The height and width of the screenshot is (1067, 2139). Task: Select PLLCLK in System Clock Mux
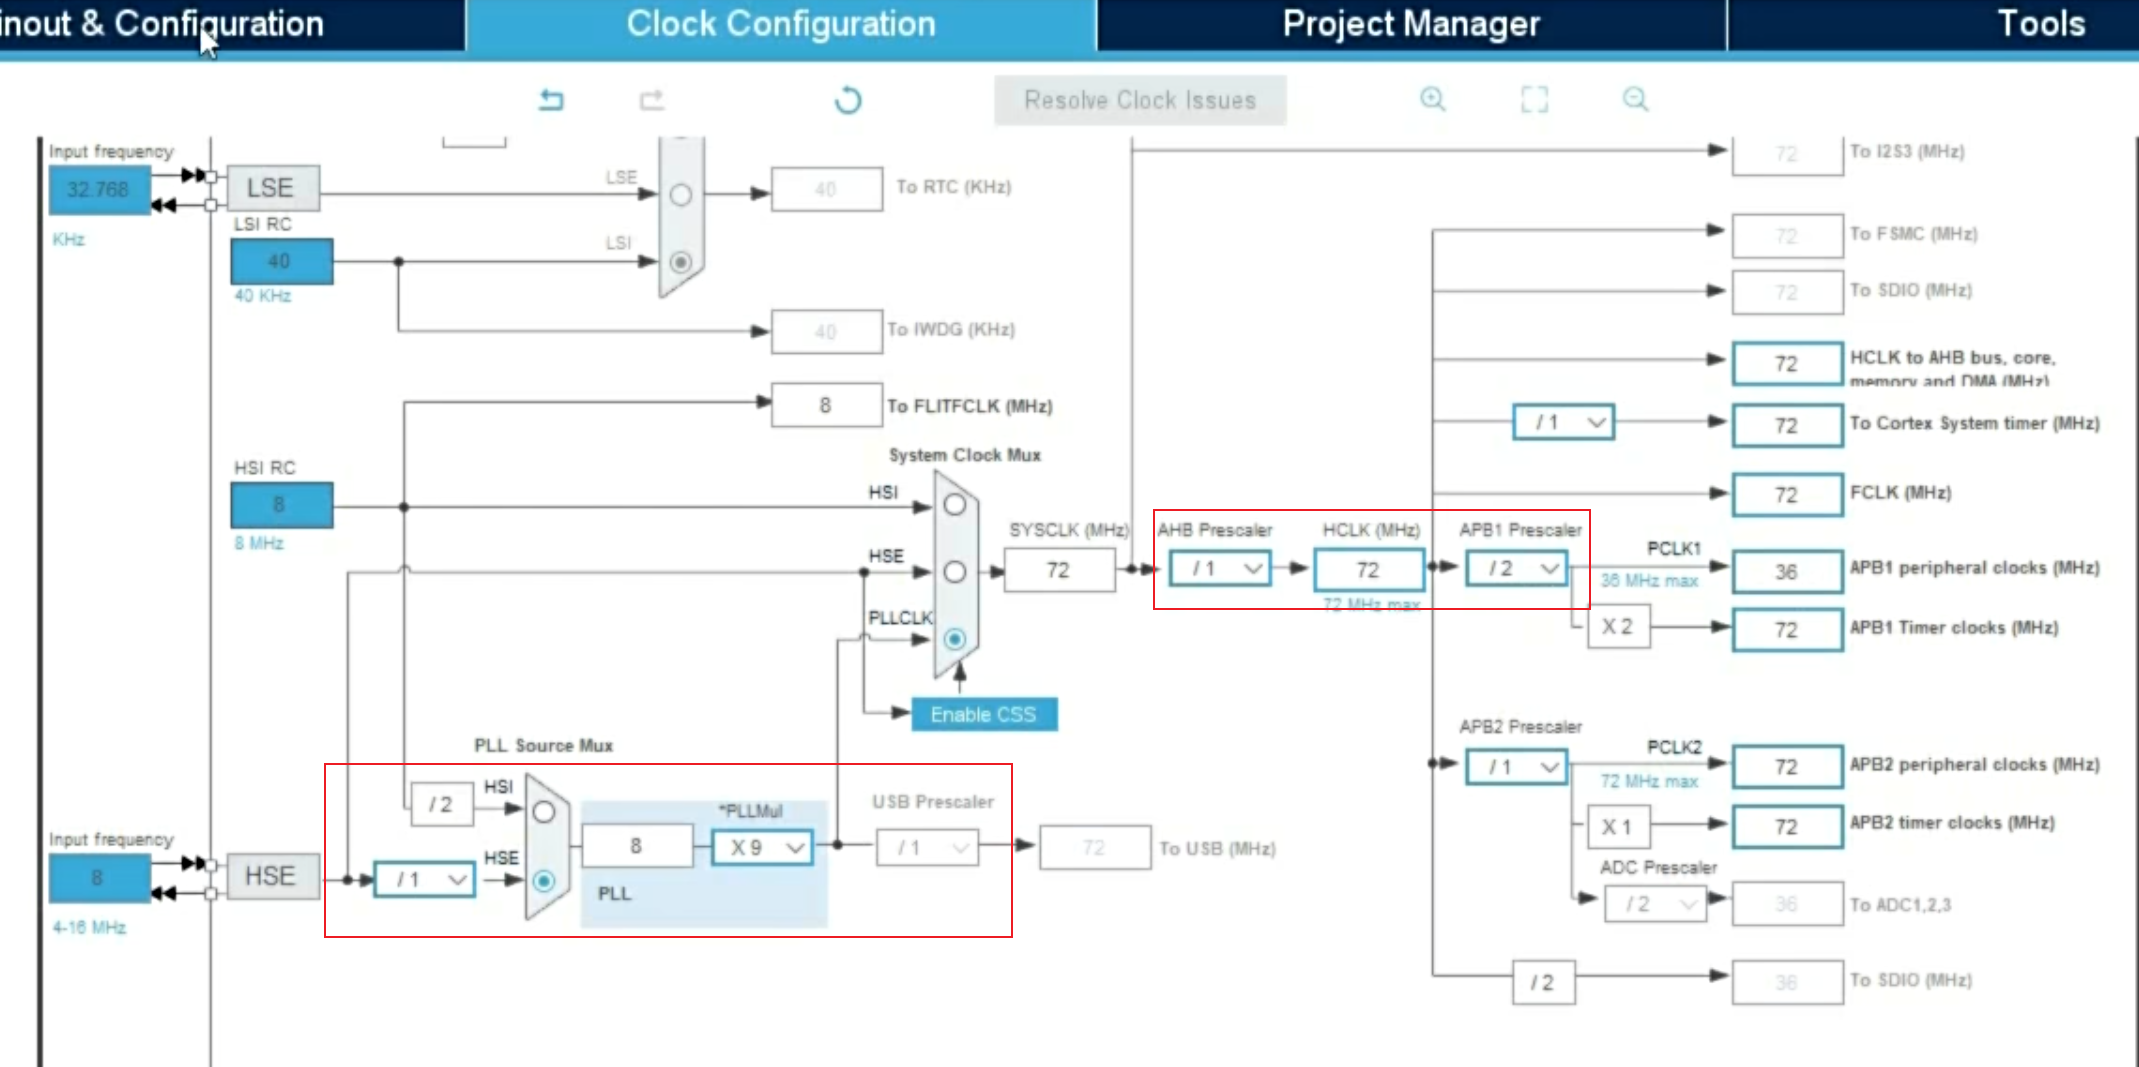955,639
